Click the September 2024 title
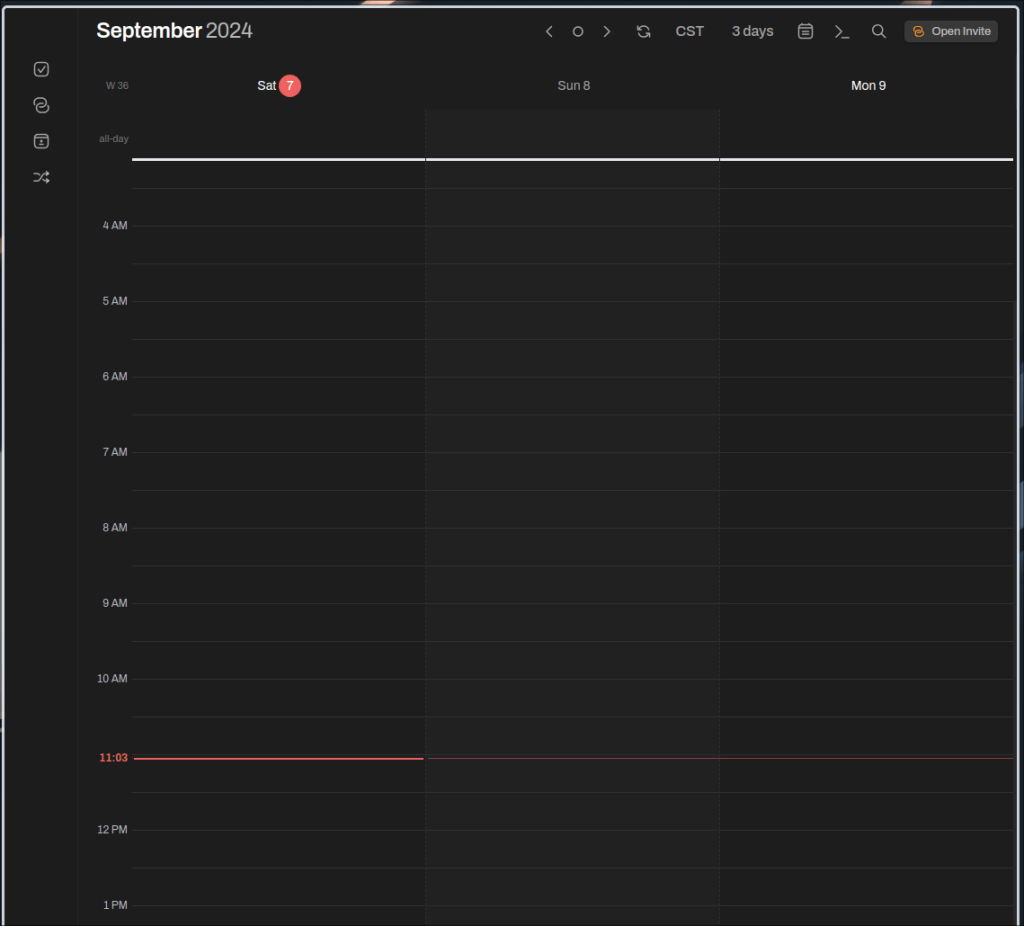Image resolution: width=1024 pixels, height=926 pixels. (x=174, y=31)
